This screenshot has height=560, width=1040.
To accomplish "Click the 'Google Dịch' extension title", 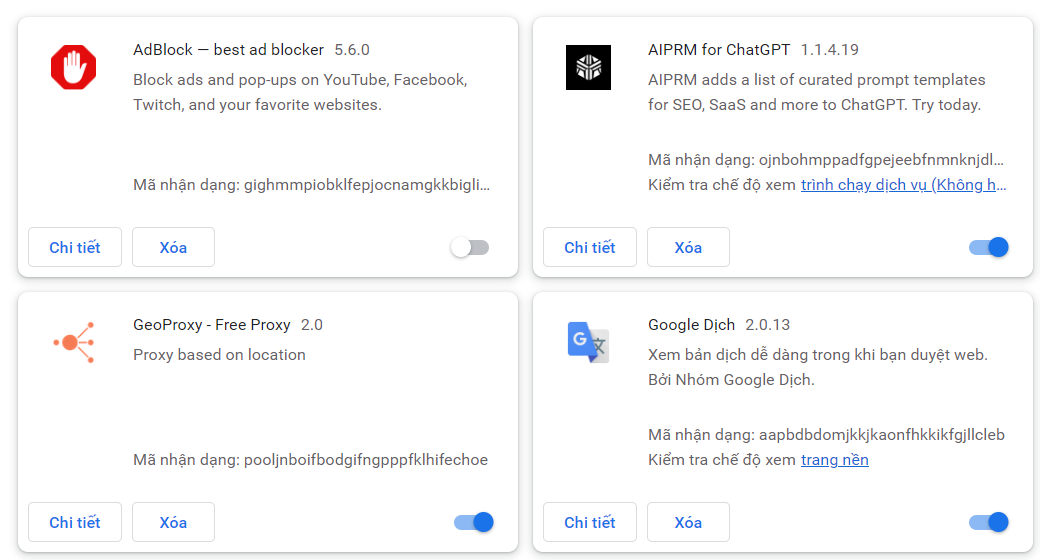I will 691,324.
